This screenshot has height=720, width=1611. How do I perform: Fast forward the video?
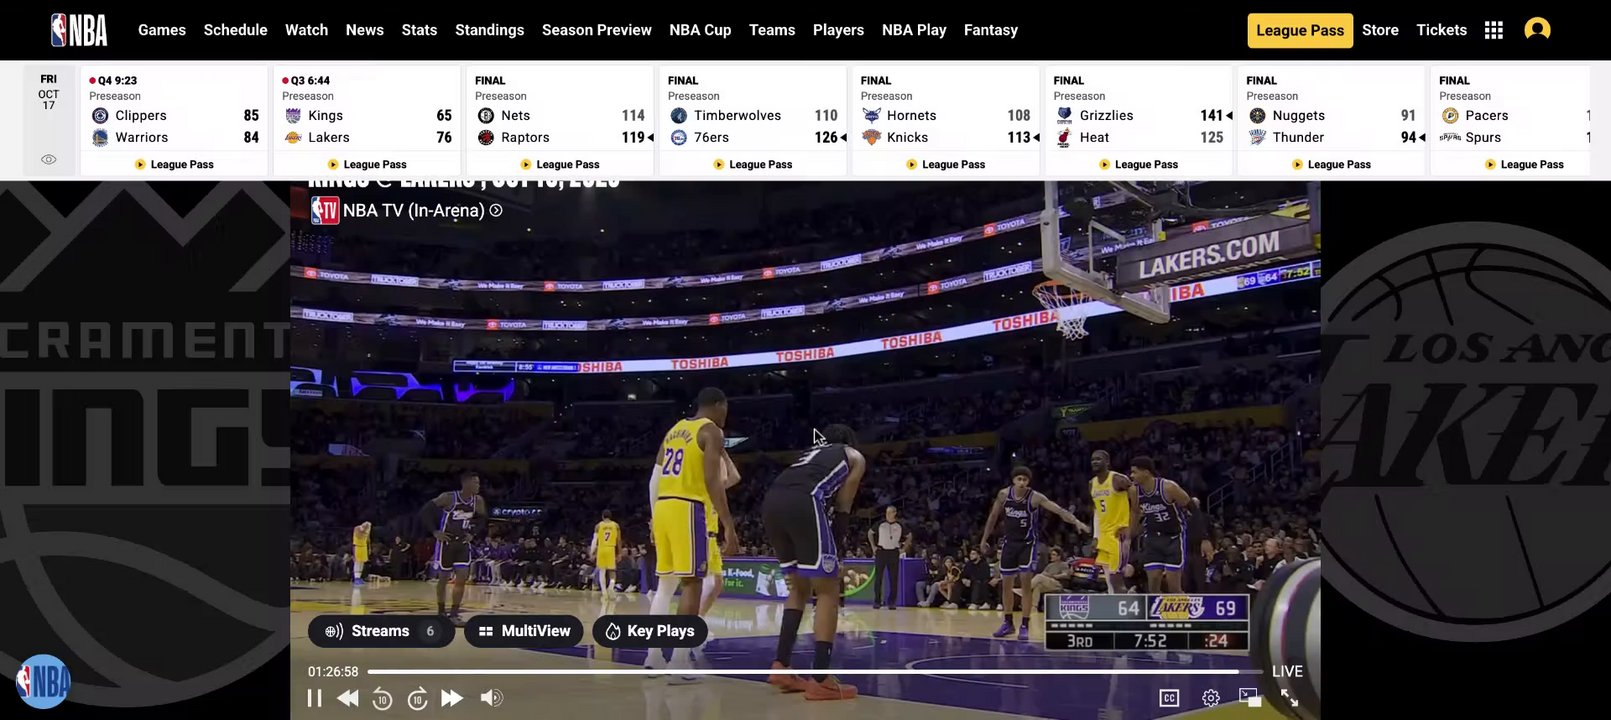click(x=452, y=698)
